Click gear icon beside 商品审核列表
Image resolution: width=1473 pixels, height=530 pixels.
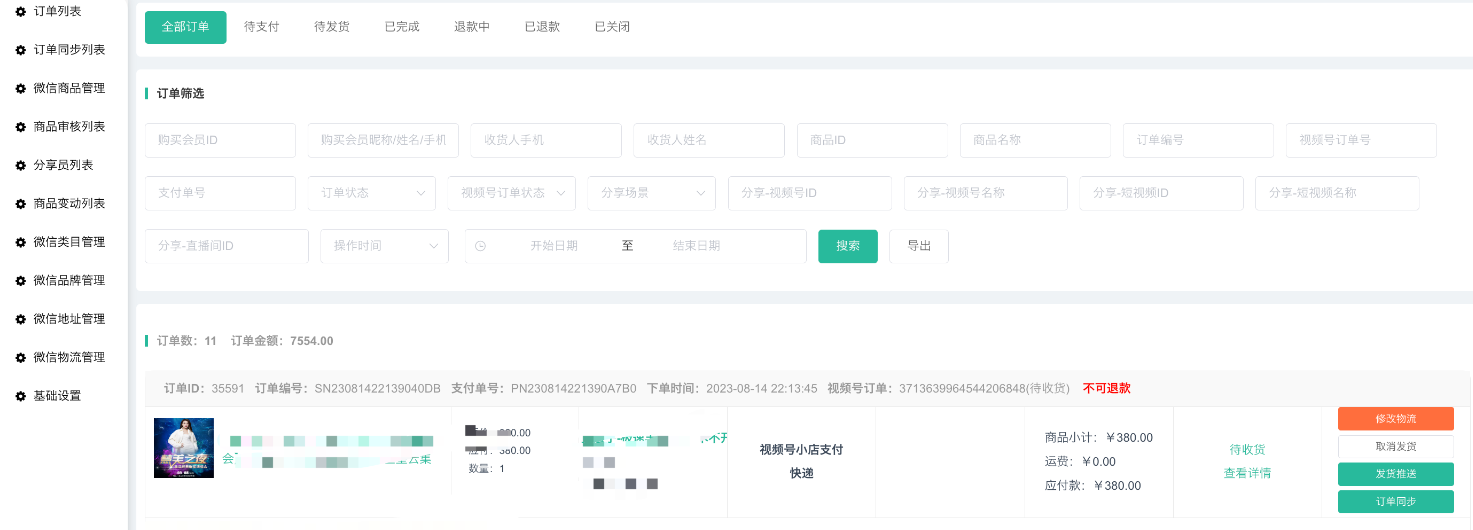point(20,127)
